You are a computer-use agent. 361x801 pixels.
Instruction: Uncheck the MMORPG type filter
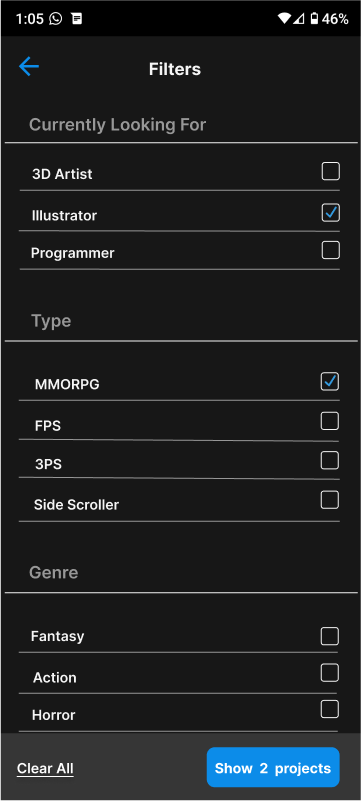(x=329, y=382)
